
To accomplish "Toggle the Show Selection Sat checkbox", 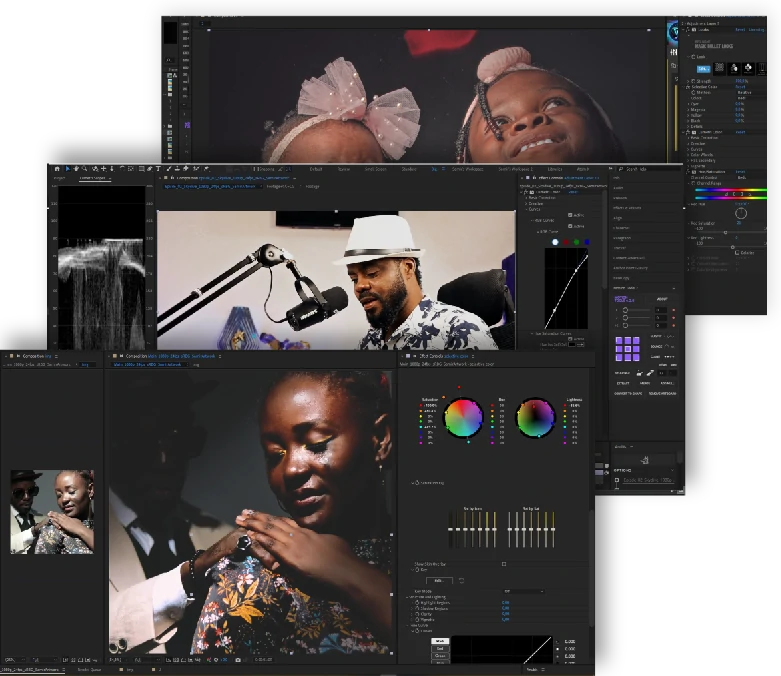I will click(x=503, y=564).
